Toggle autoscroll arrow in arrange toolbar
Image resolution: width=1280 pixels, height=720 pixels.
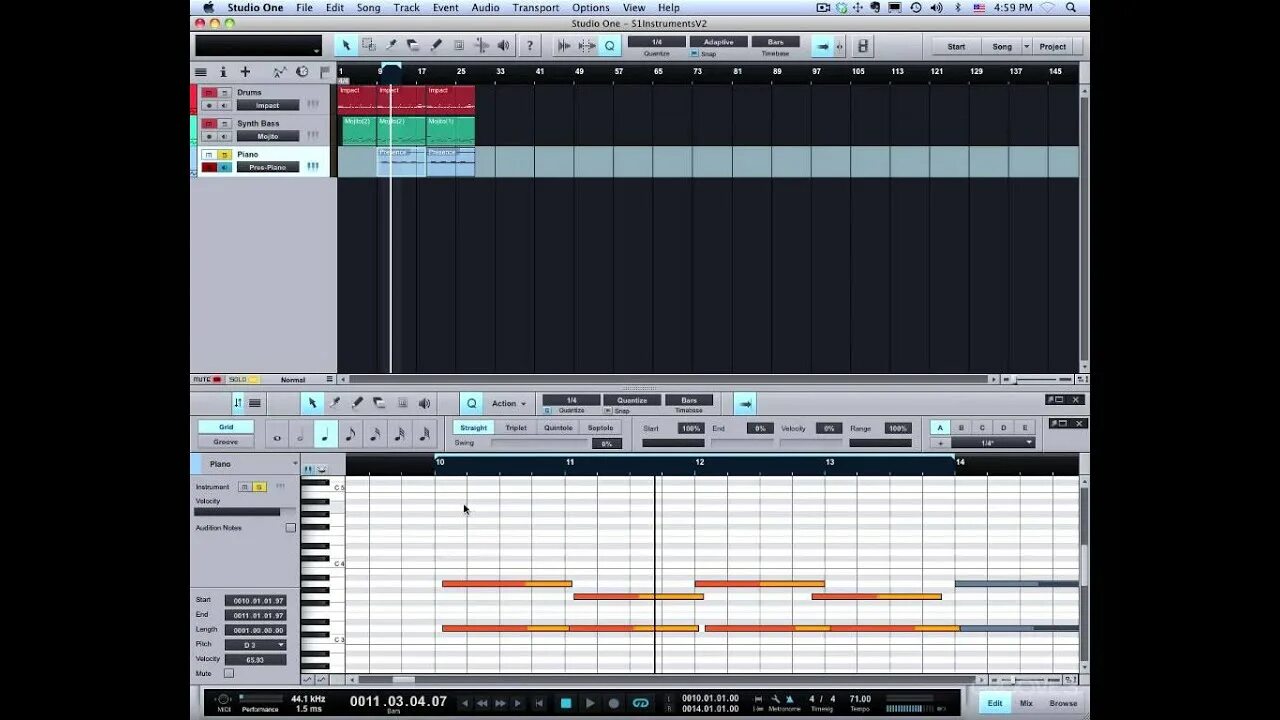pos(821,46)
